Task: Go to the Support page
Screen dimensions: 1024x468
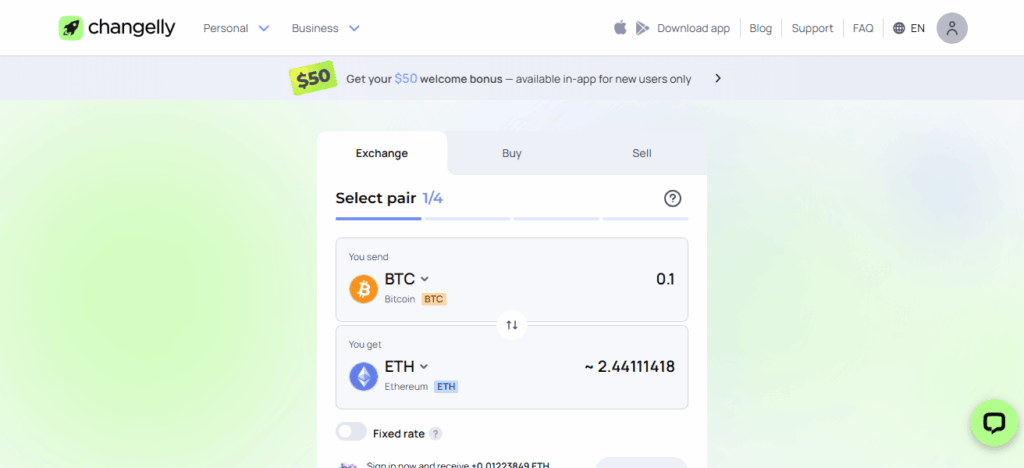Action: coord(812,28)
